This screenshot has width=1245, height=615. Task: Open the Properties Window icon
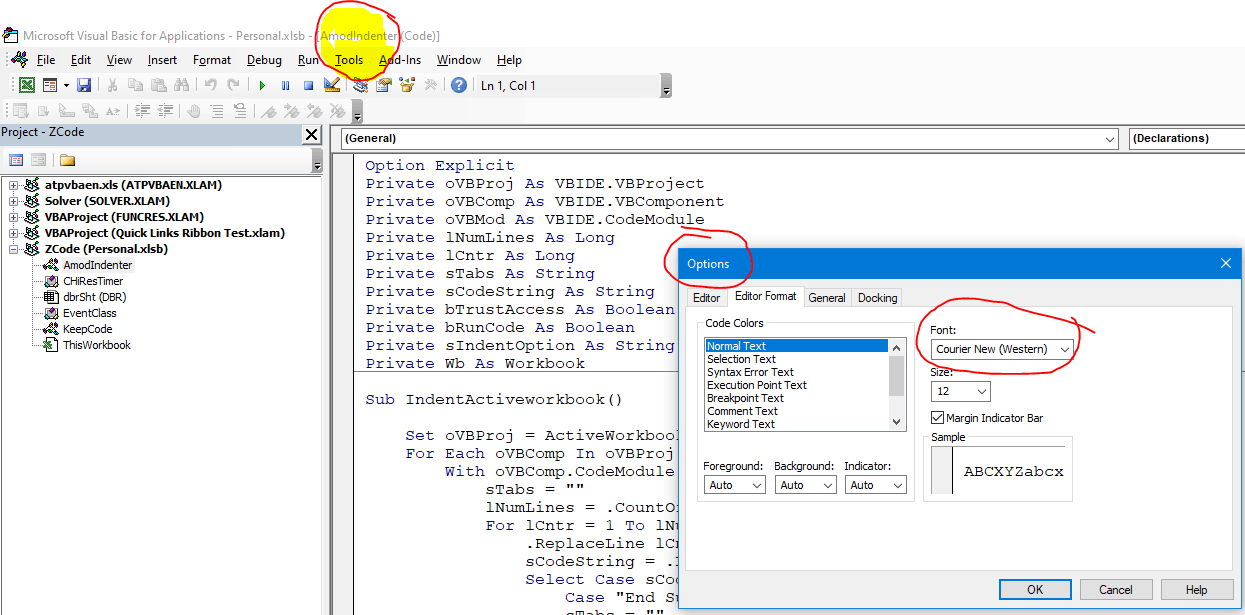point(383,85)
